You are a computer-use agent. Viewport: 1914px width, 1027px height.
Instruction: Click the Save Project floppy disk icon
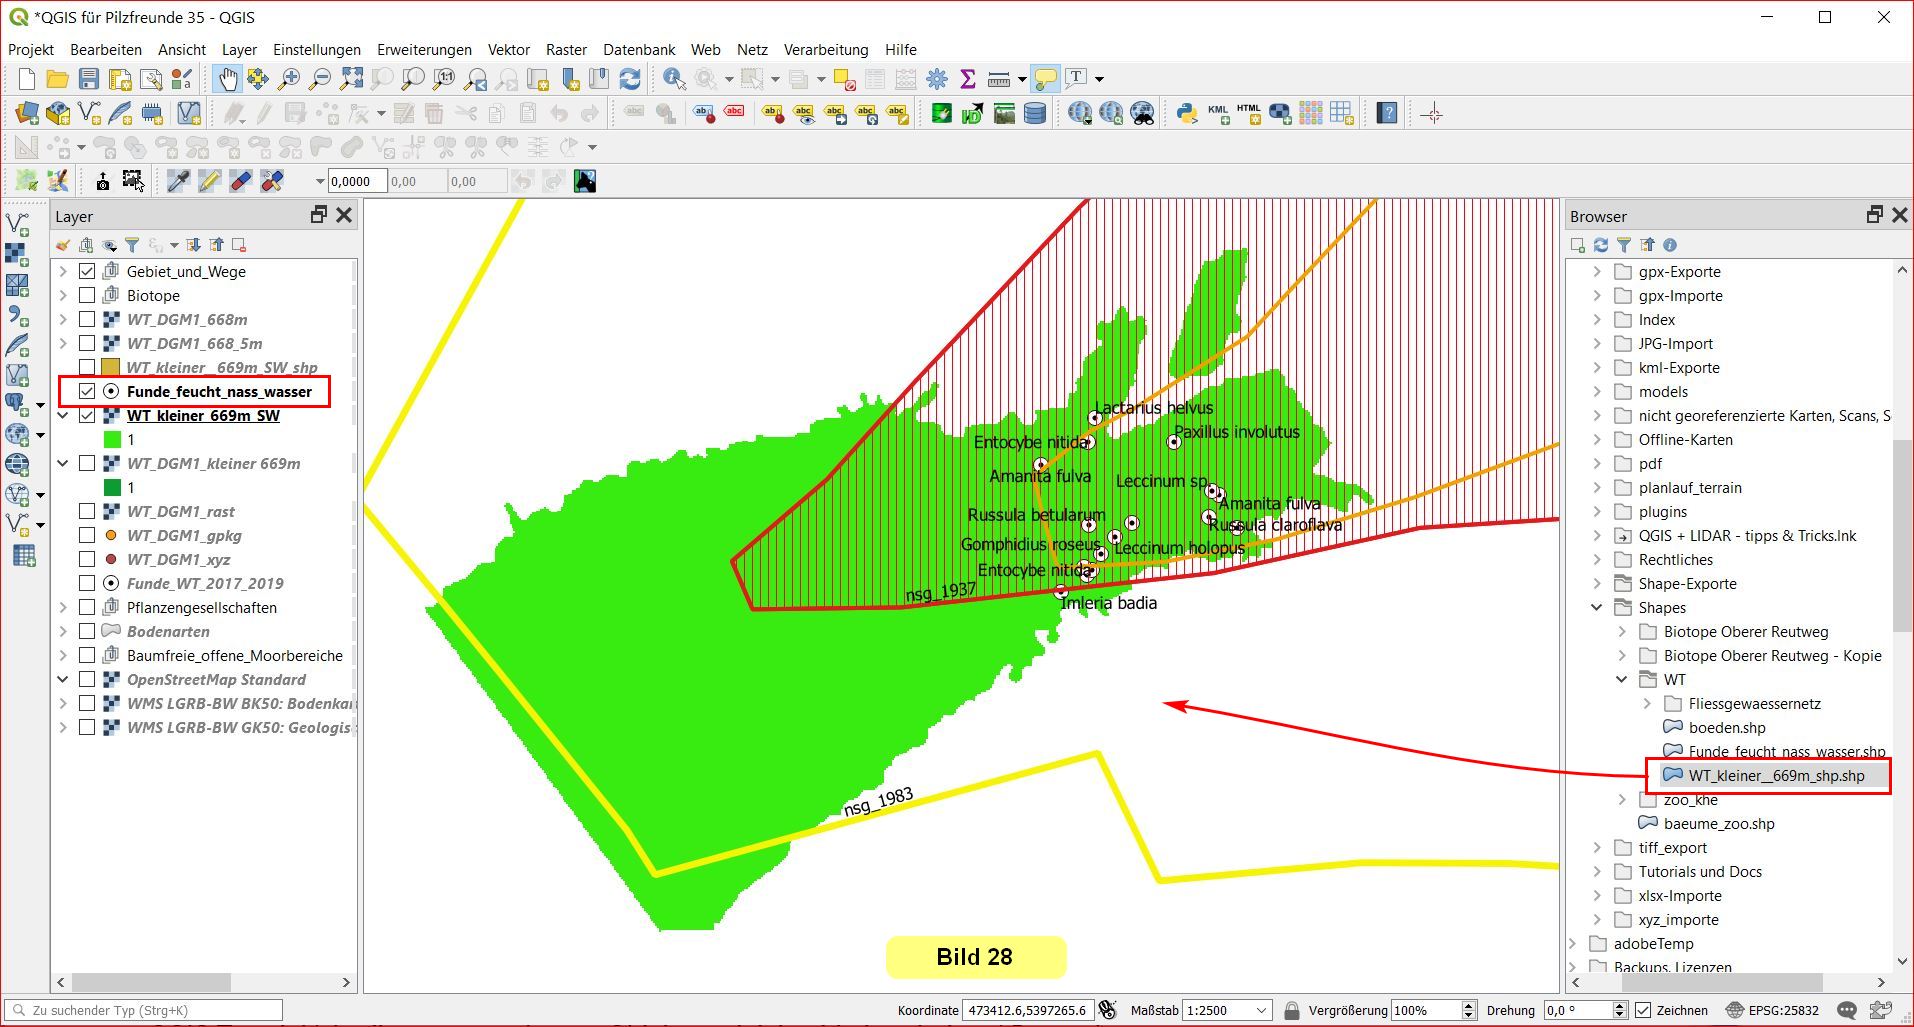(89, 79)
